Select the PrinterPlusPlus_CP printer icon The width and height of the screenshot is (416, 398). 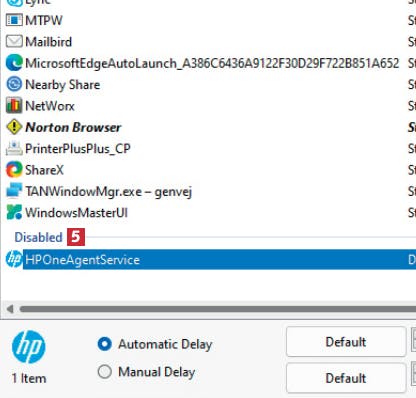(14, 148)
